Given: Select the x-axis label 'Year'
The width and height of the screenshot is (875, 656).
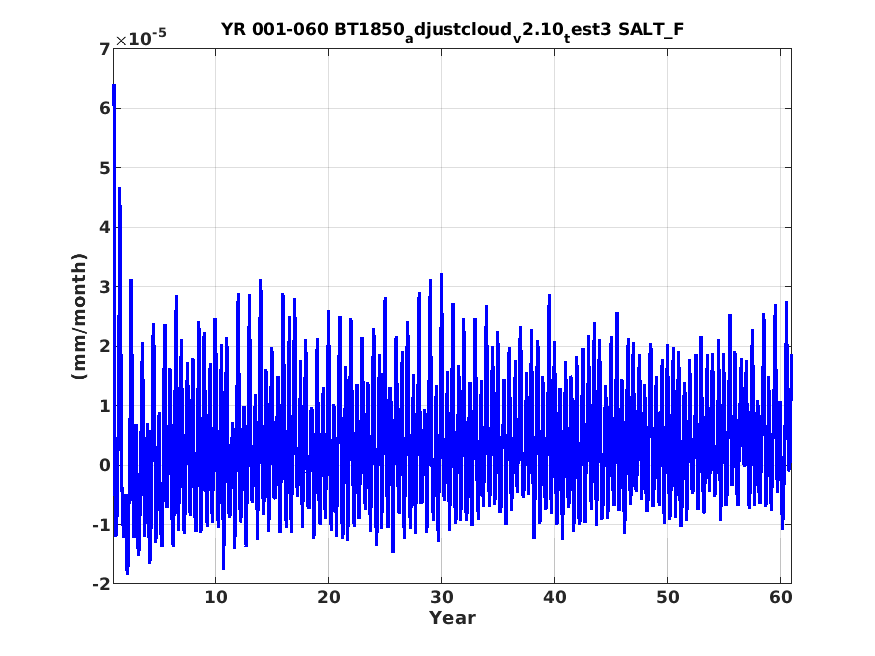Looking at the screenshot, I should pyautogui.click(x=452, y=618).
